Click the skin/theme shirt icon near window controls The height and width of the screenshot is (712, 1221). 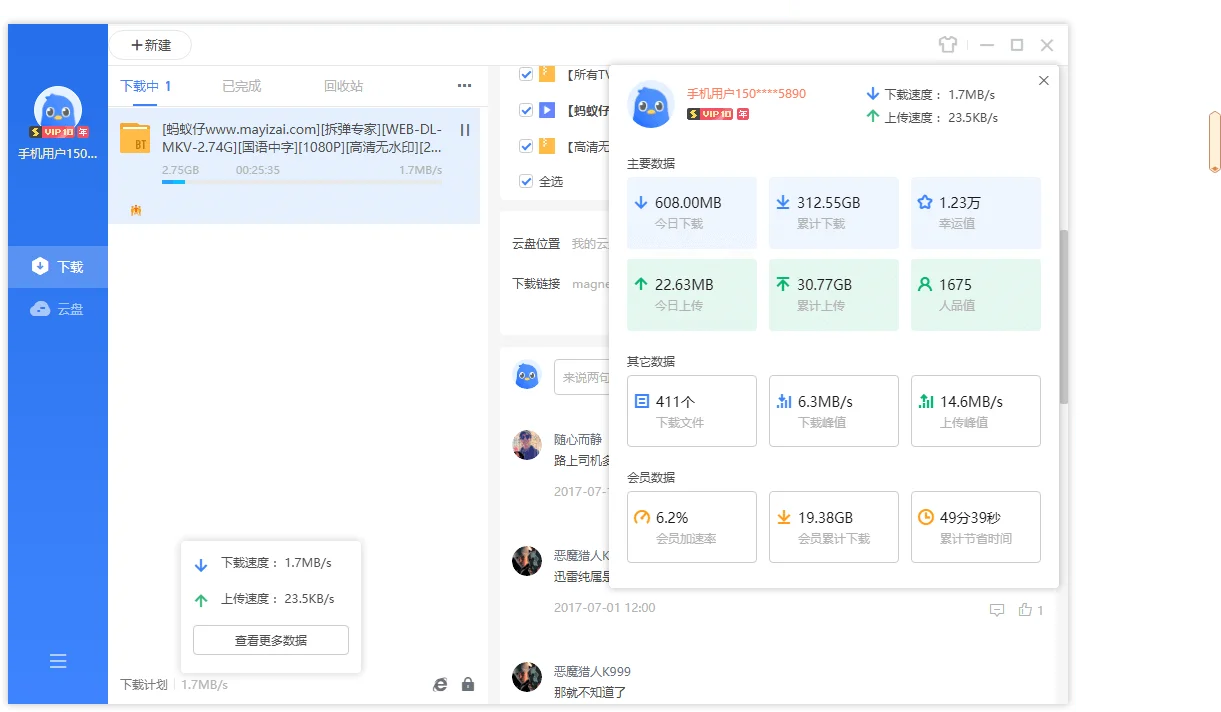947,45
